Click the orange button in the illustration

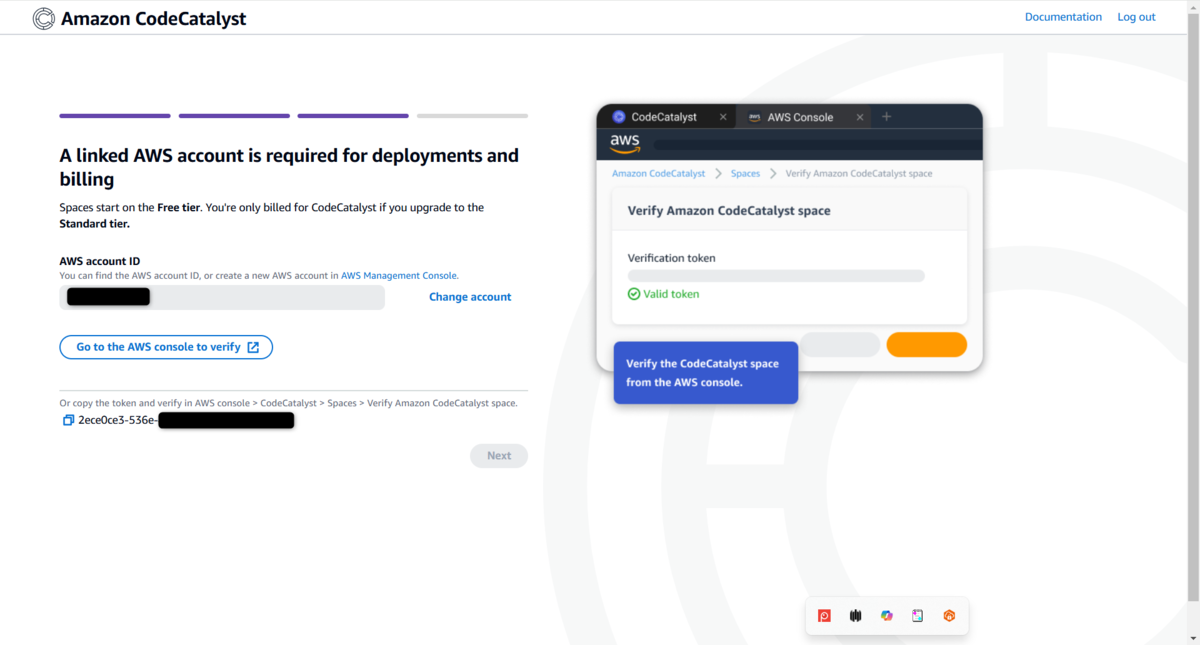926,345
